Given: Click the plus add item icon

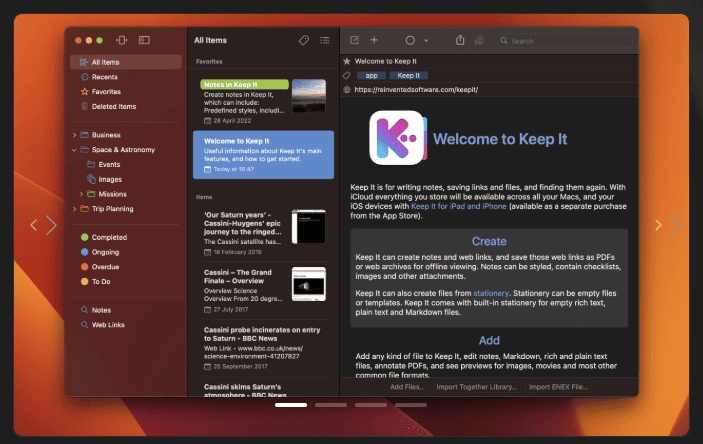Looking at the screenshot, I should coord(374,40).
